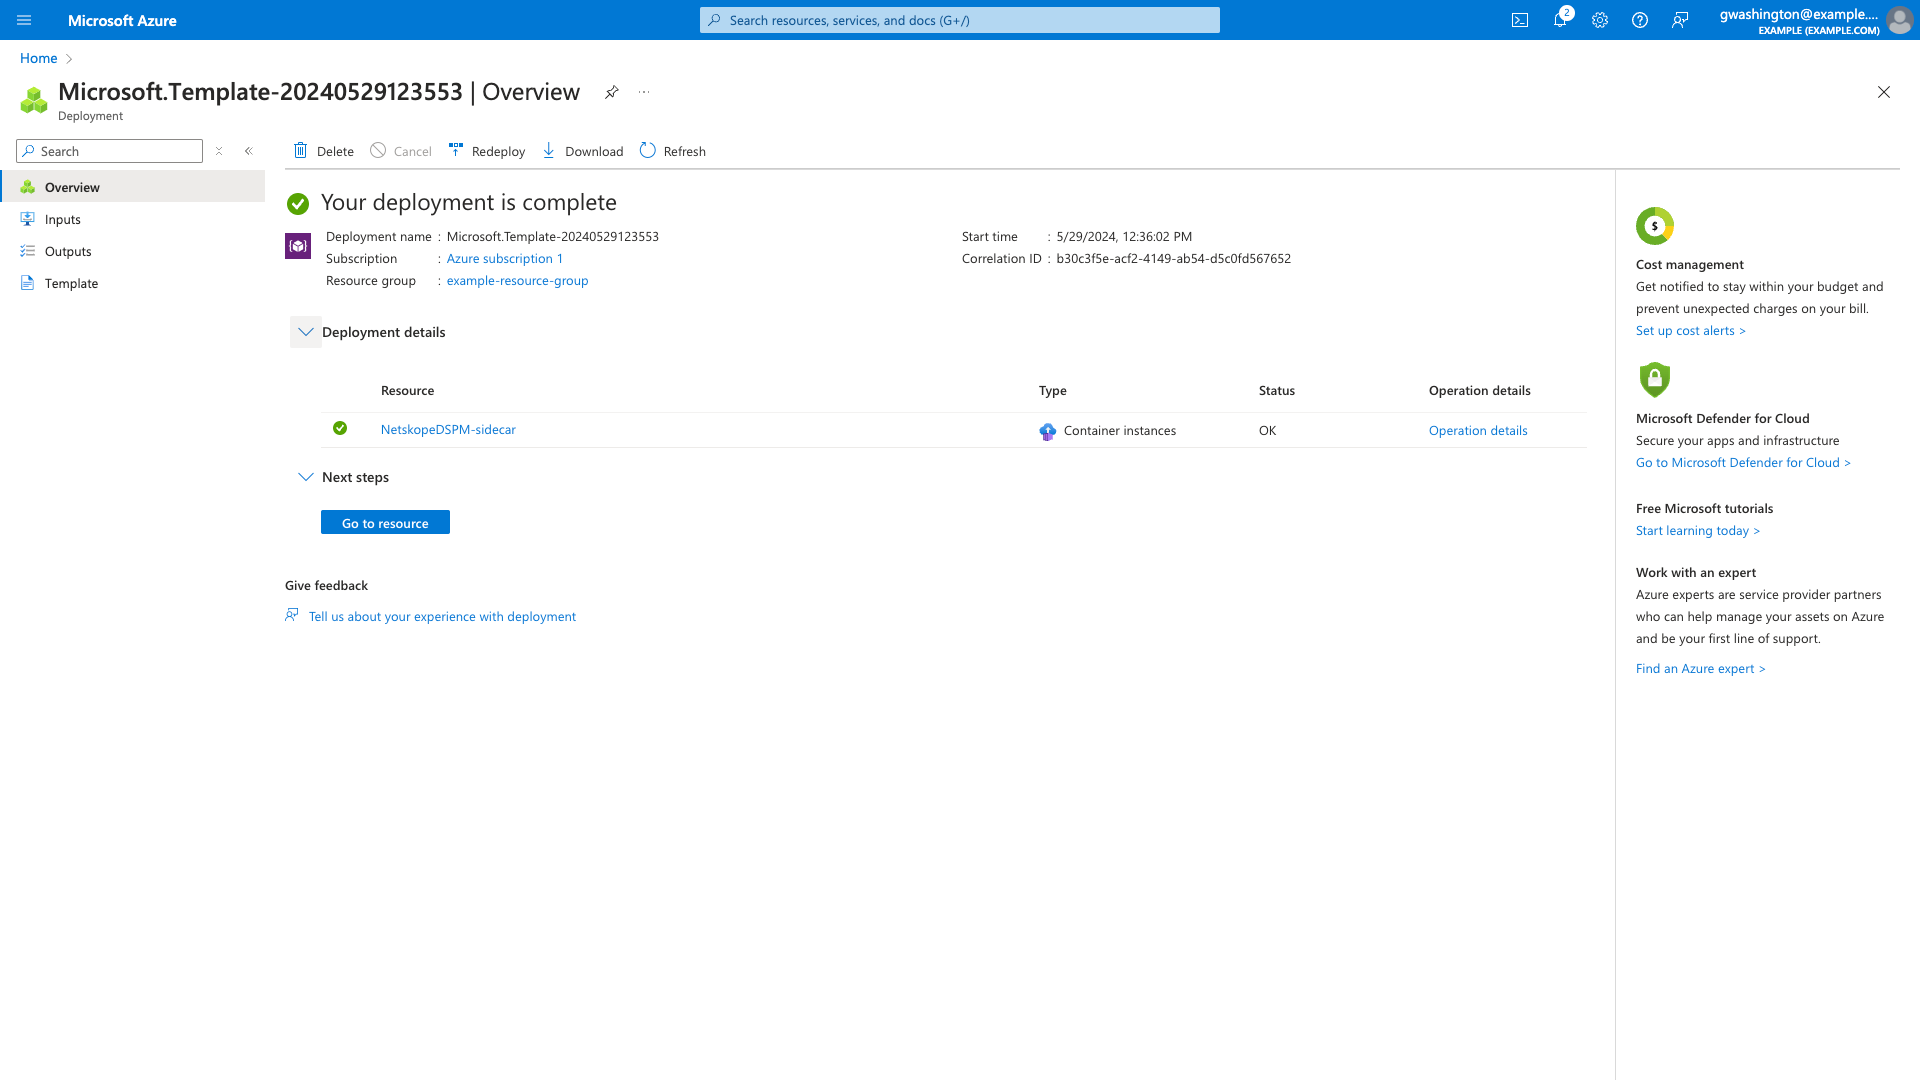1920x1080 pixels.
Task: Close the deployment overview blade
Action: [1884, 92]
